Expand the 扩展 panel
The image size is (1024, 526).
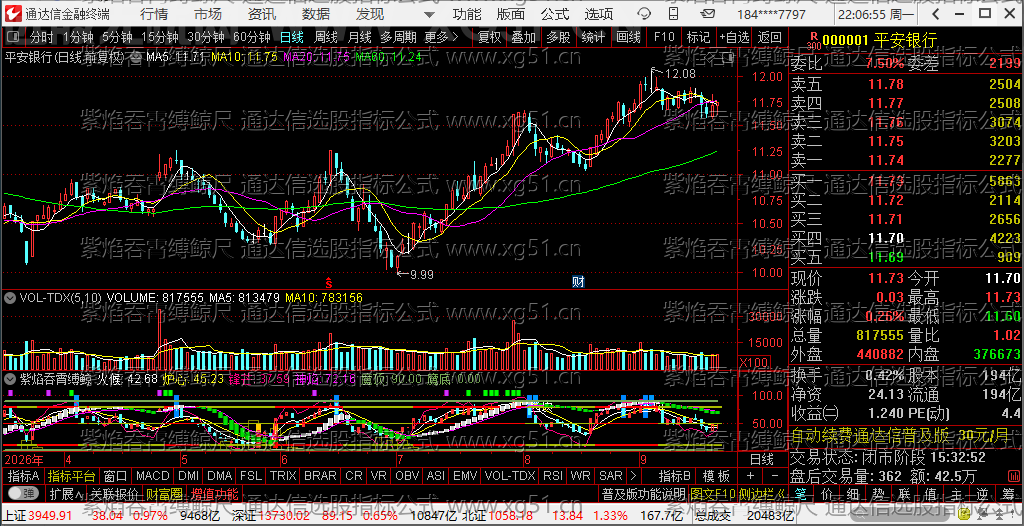(66, 493)
